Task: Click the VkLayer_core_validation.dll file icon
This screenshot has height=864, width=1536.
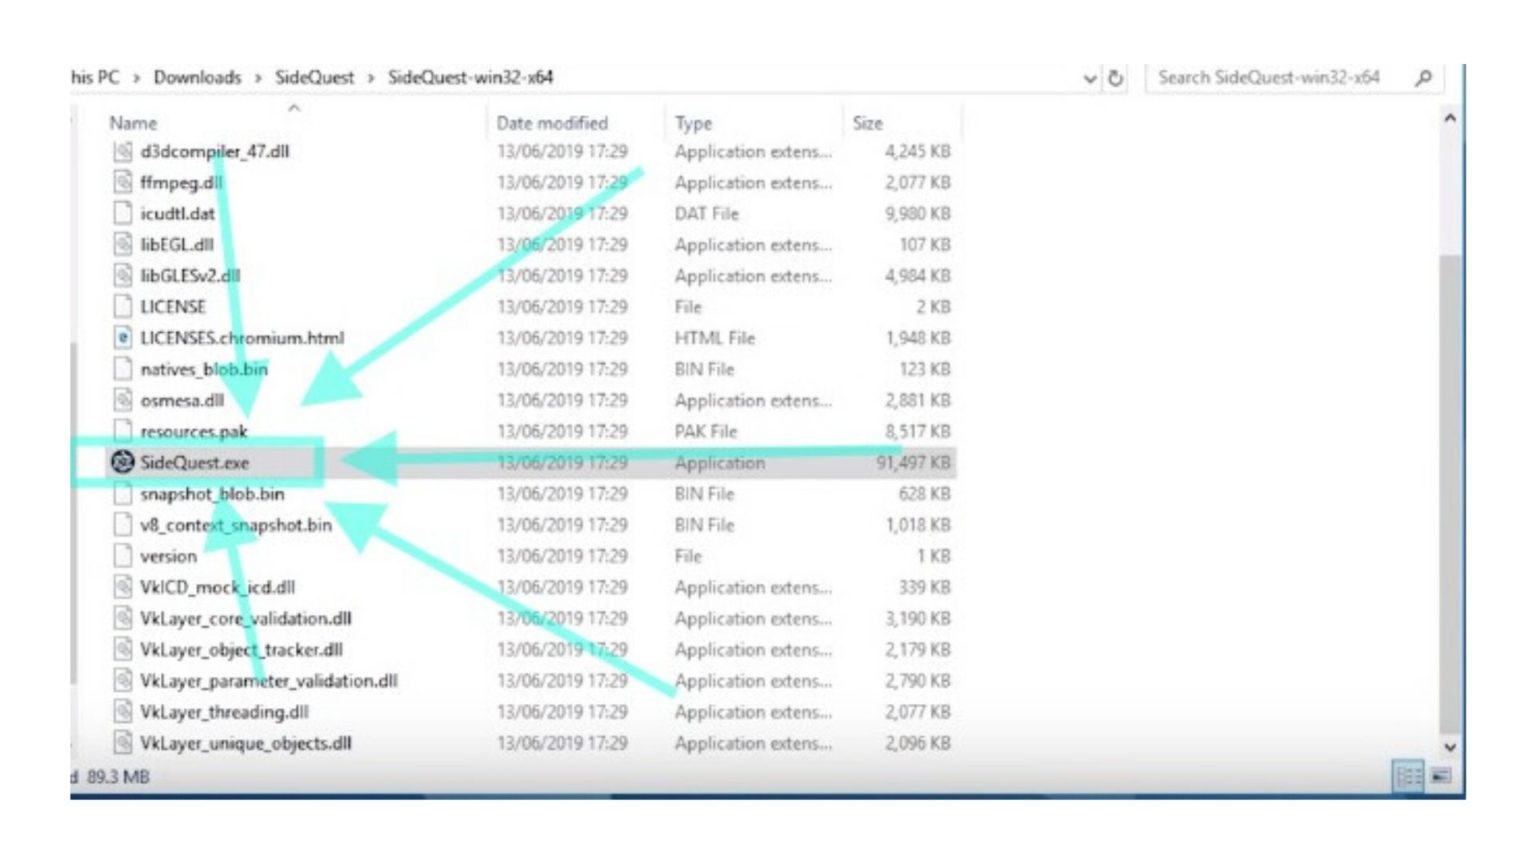Action: point(122,618)
